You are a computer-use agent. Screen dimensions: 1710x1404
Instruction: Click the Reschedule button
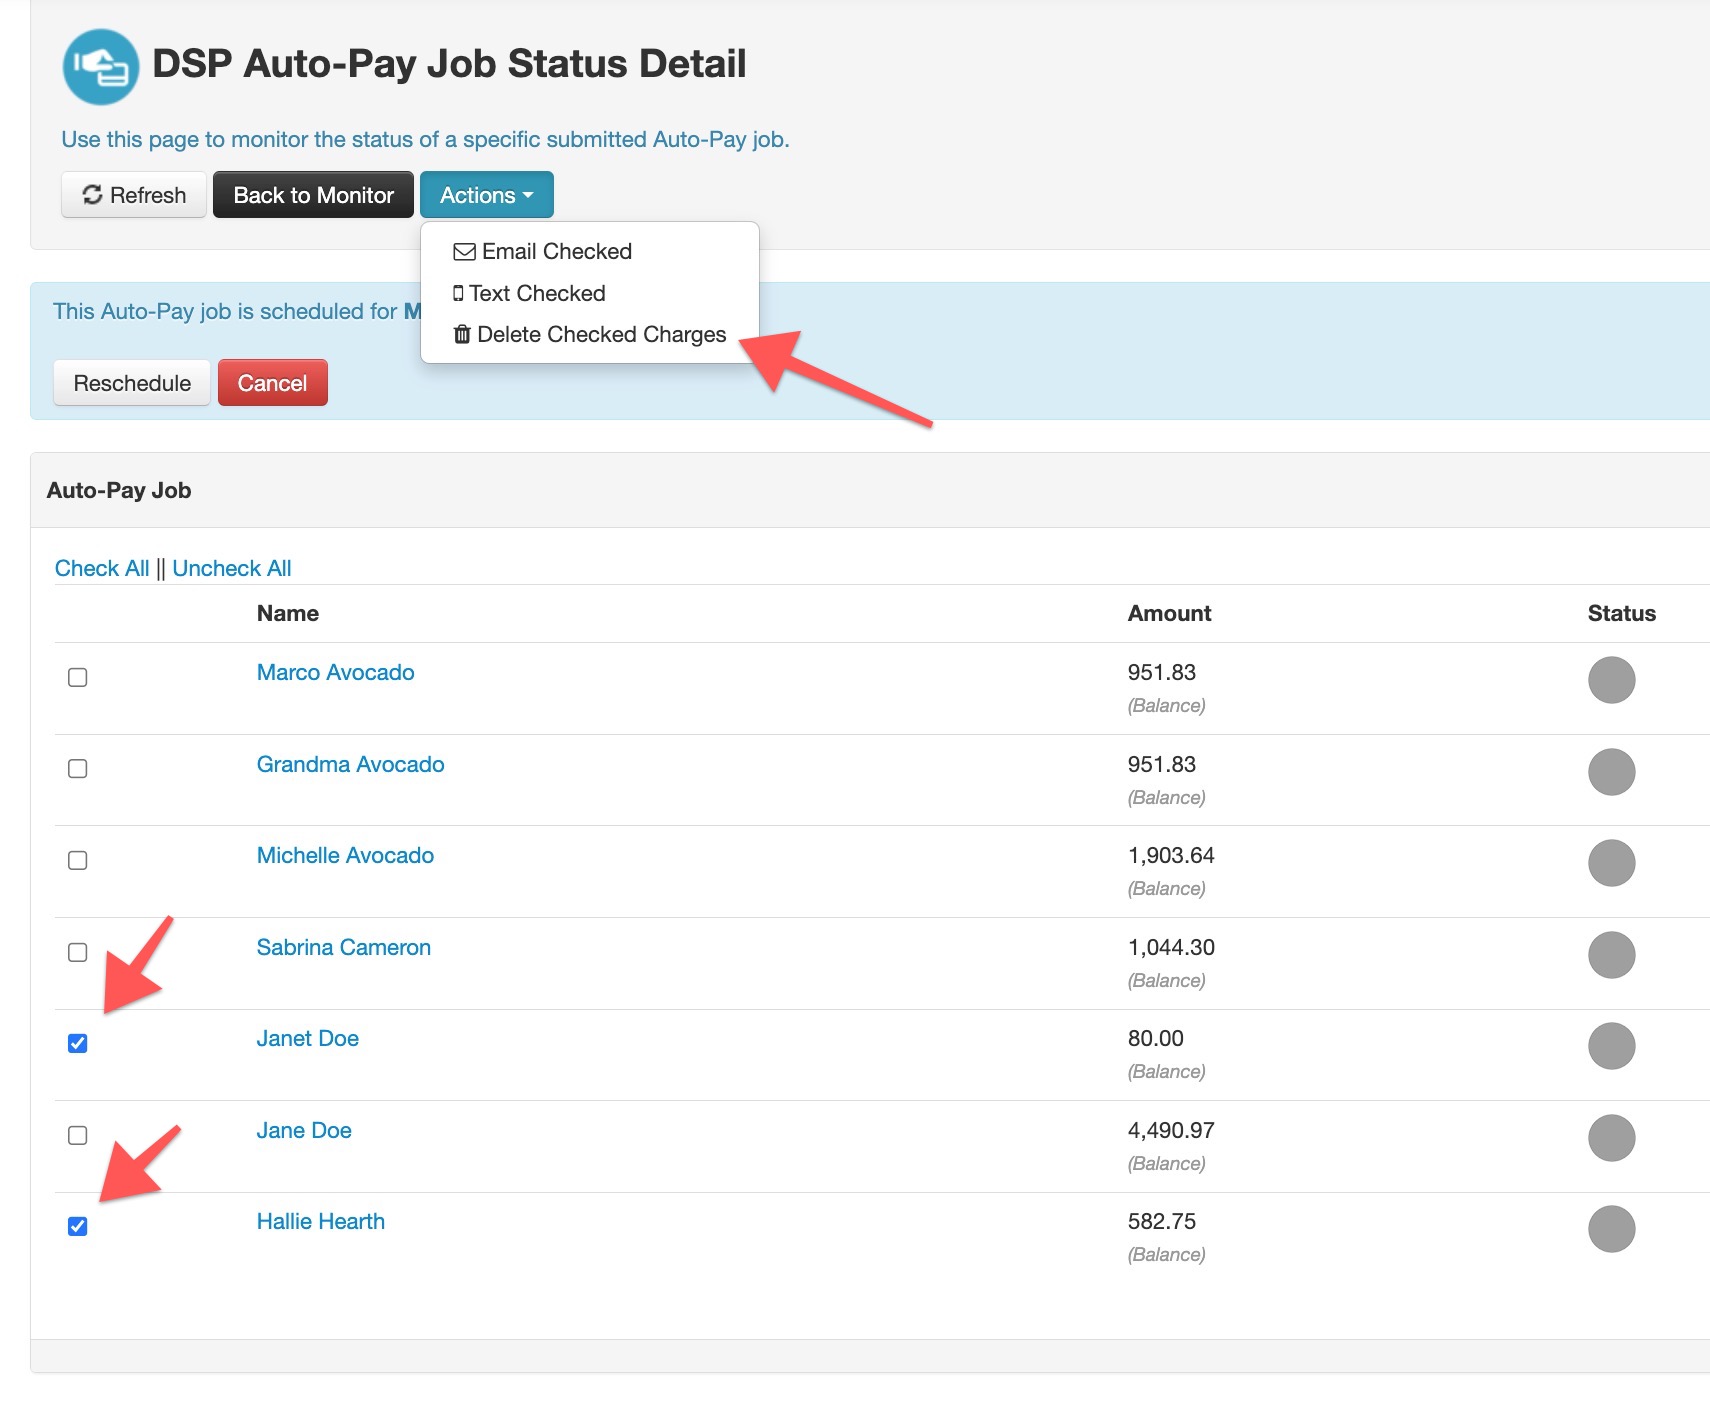click(x=132, y=383)
